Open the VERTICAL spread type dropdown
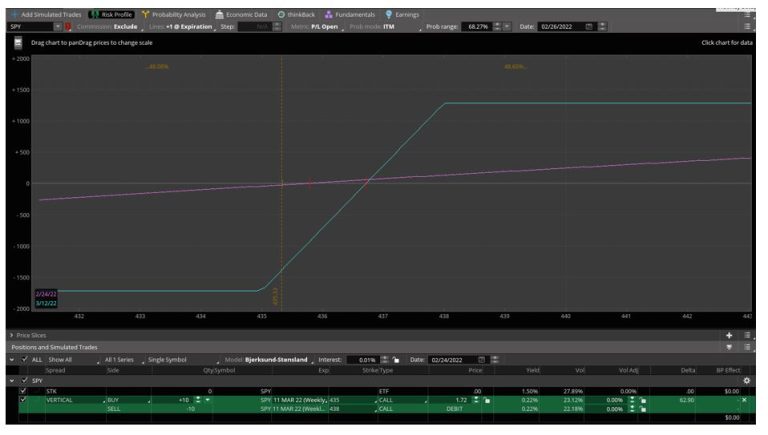 coord(75,400)
